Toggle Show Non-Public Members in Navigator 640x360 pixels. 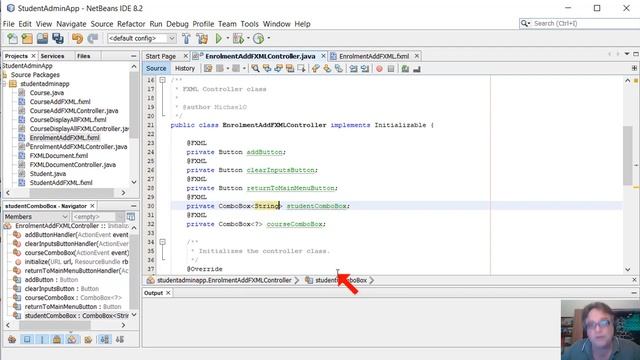(57, 339)
